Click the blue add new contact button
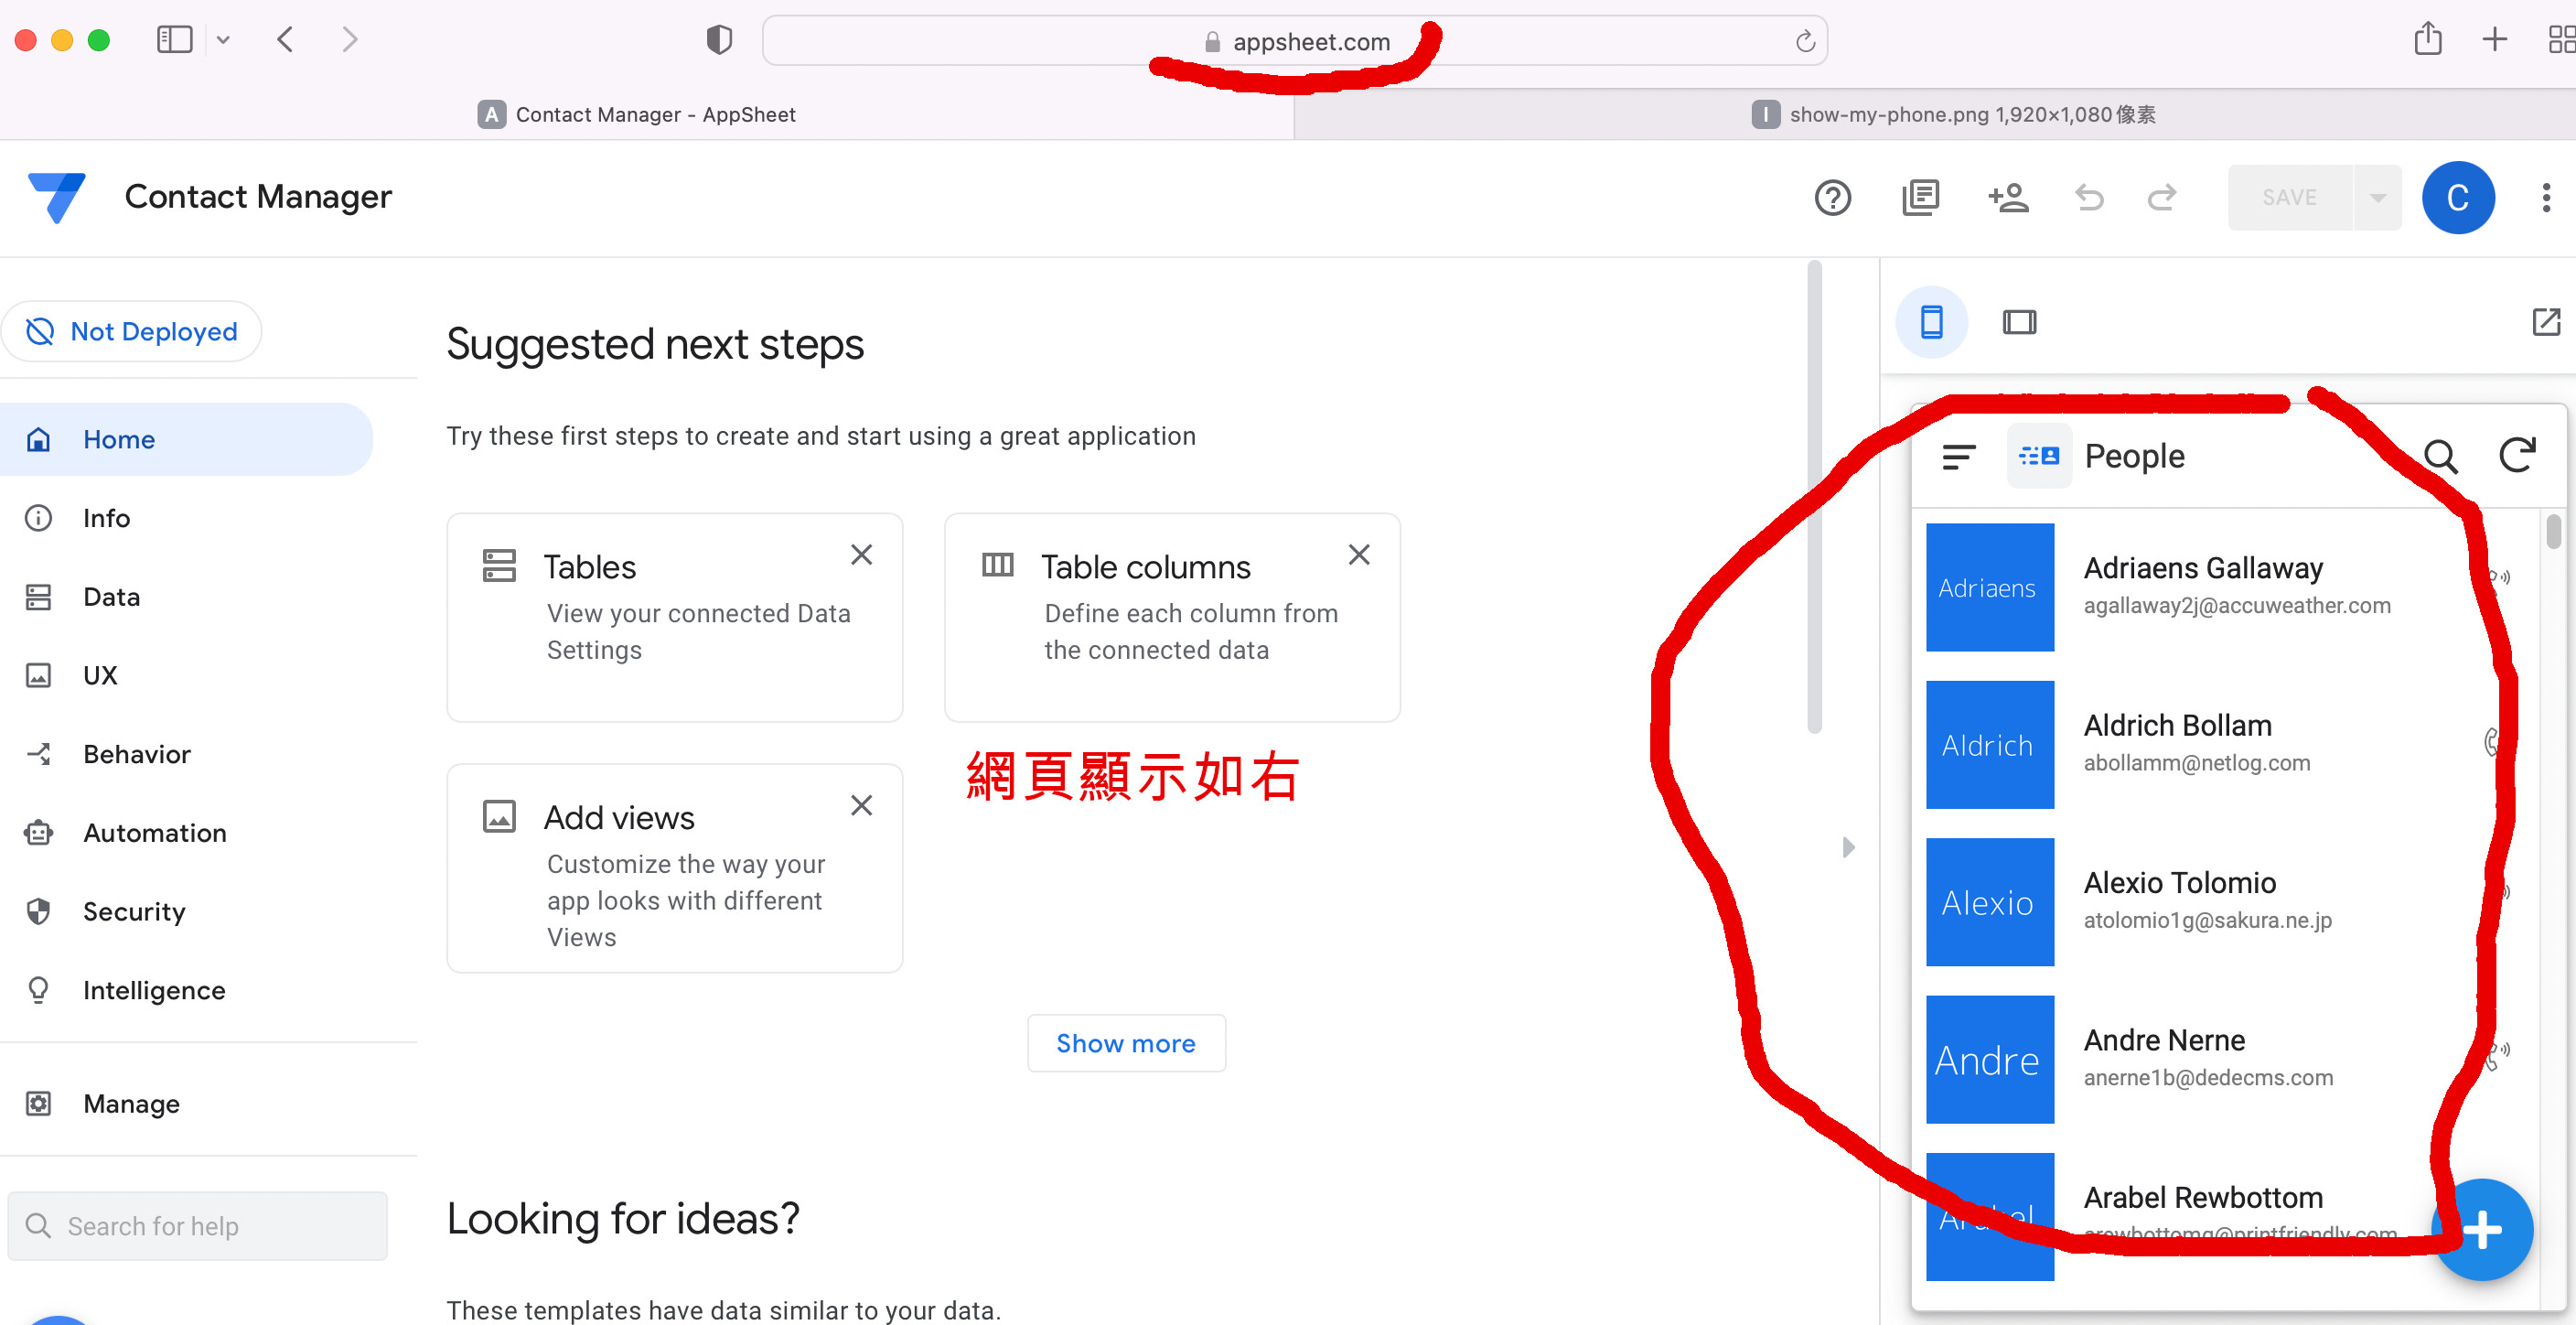The image size is (2576, 1325). [x=2481, y=1229]
